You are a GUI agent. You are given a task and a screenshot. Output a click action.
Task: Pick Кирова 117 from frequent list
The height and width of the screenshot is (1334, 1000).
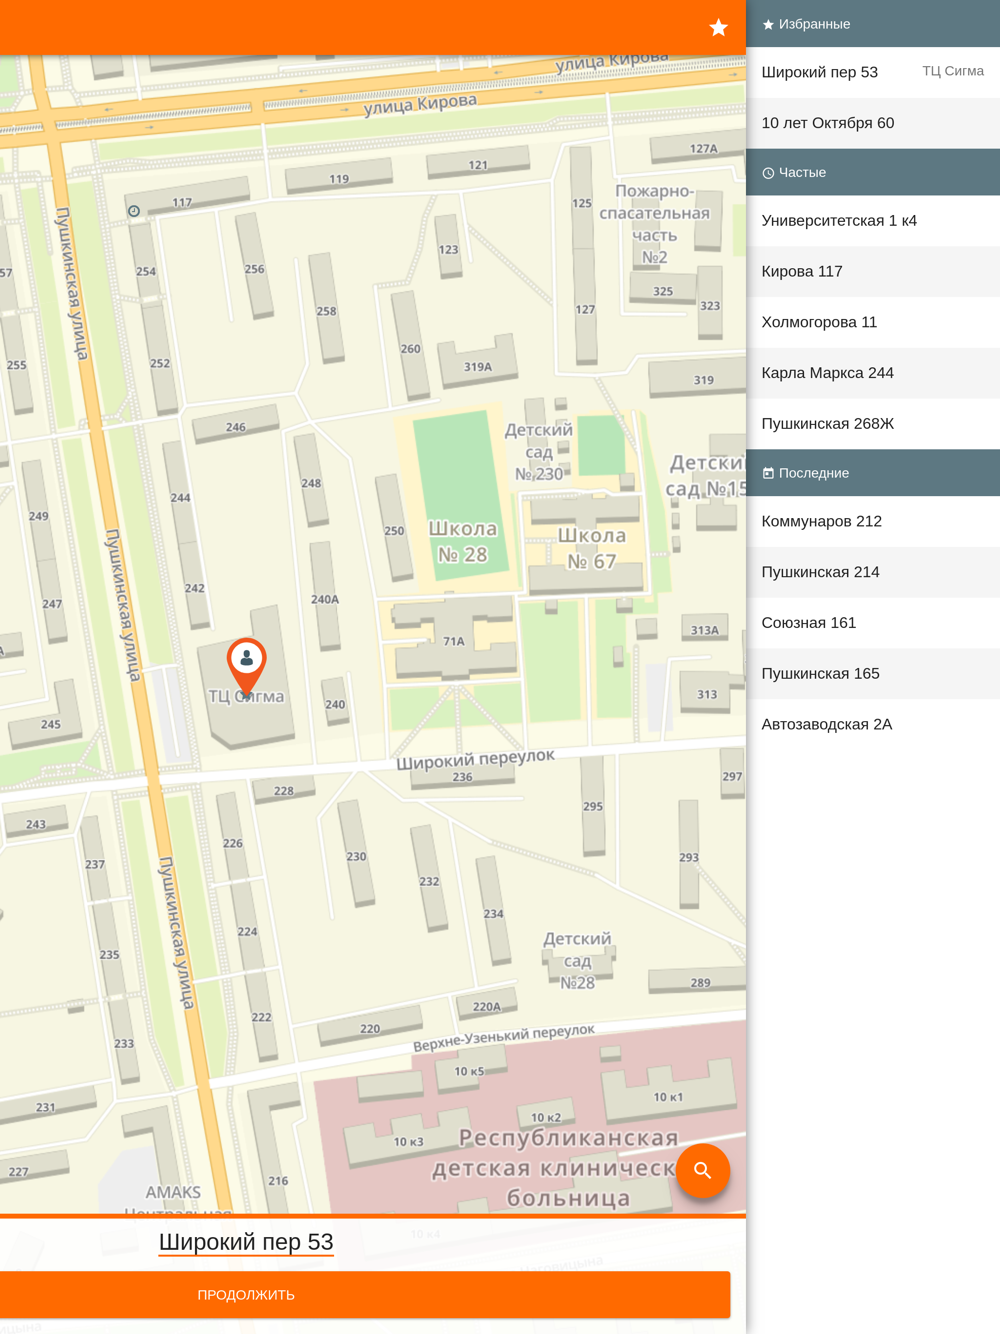pyautogui.click(x=872, y=272)
